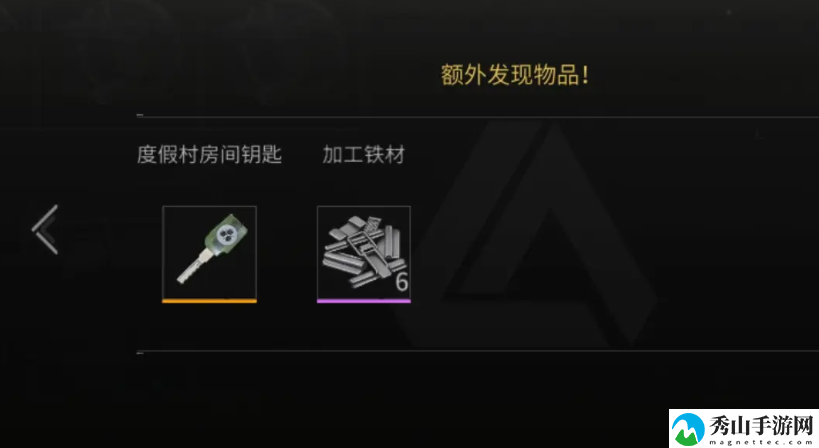Screen dimensions: 819x448
Task: Click the 额外发现物品! heading
Action: point(515,75)
